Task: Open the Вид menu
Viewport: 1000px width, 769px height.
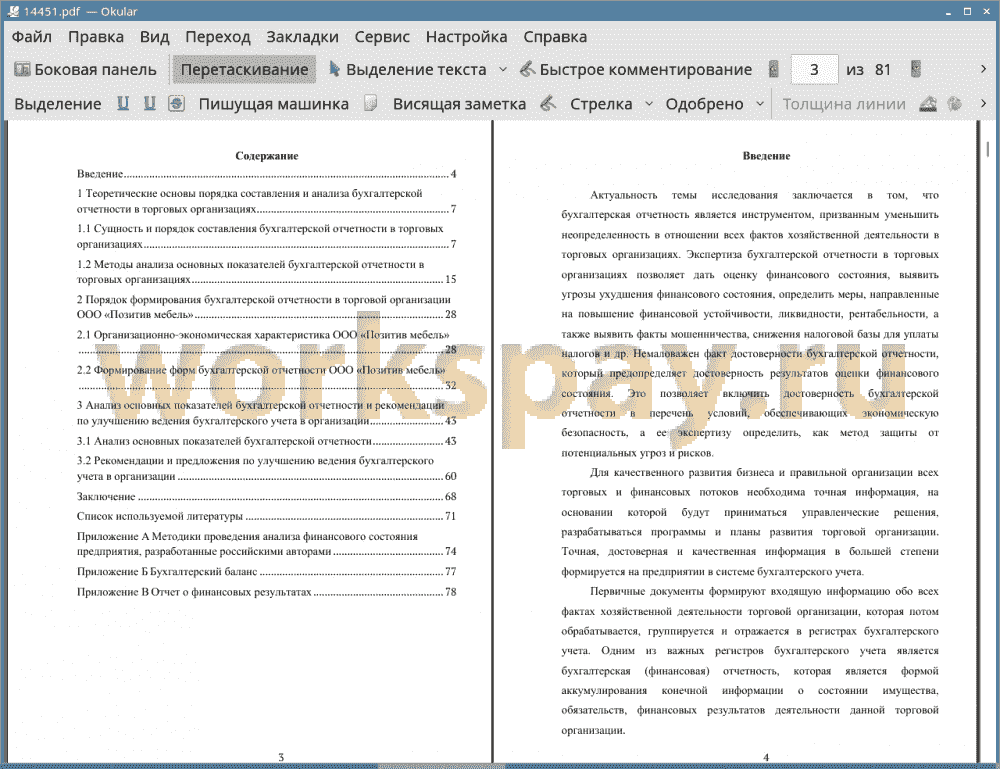Action: (x=154, y=37)
